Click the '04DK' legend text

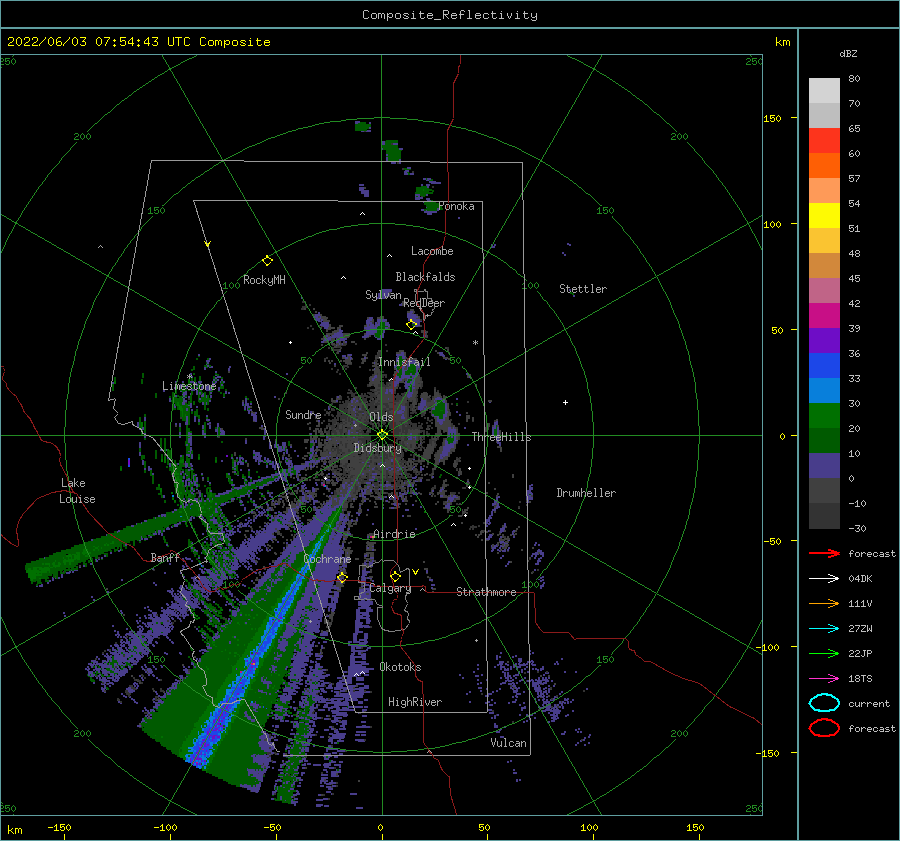860,578
